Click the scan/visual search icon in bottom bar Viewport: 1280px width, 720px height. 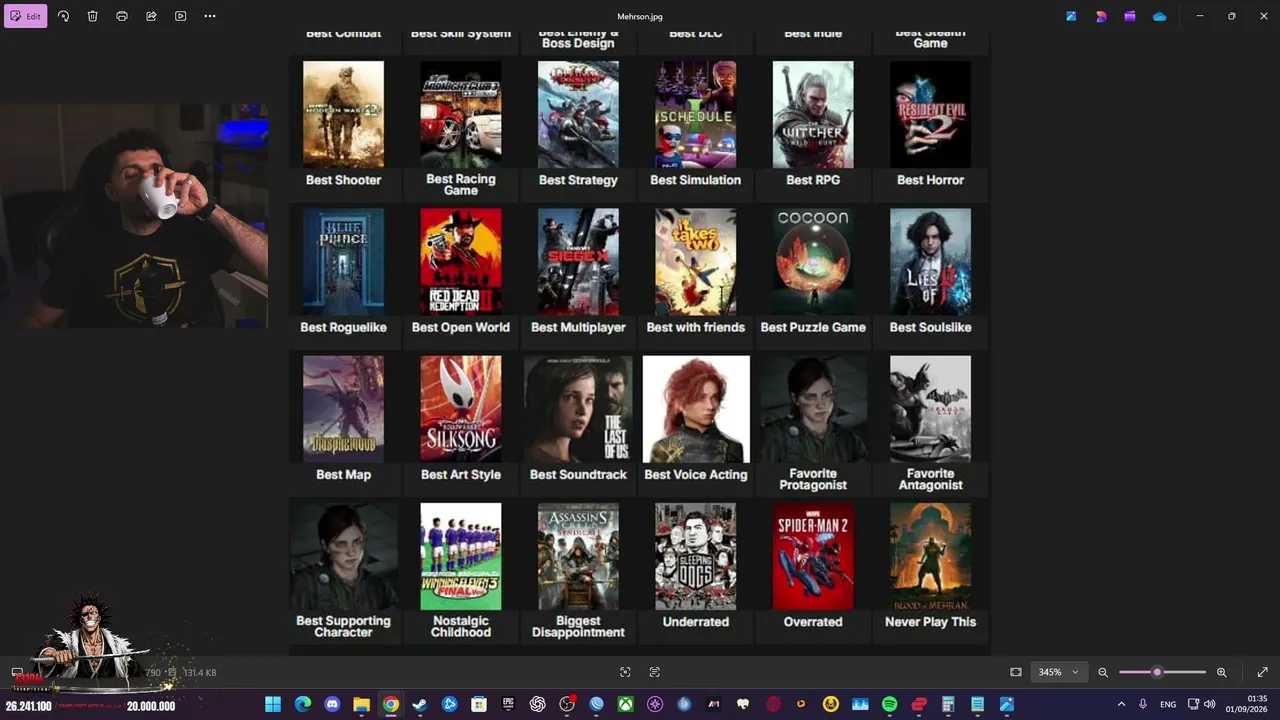[625, 672]
